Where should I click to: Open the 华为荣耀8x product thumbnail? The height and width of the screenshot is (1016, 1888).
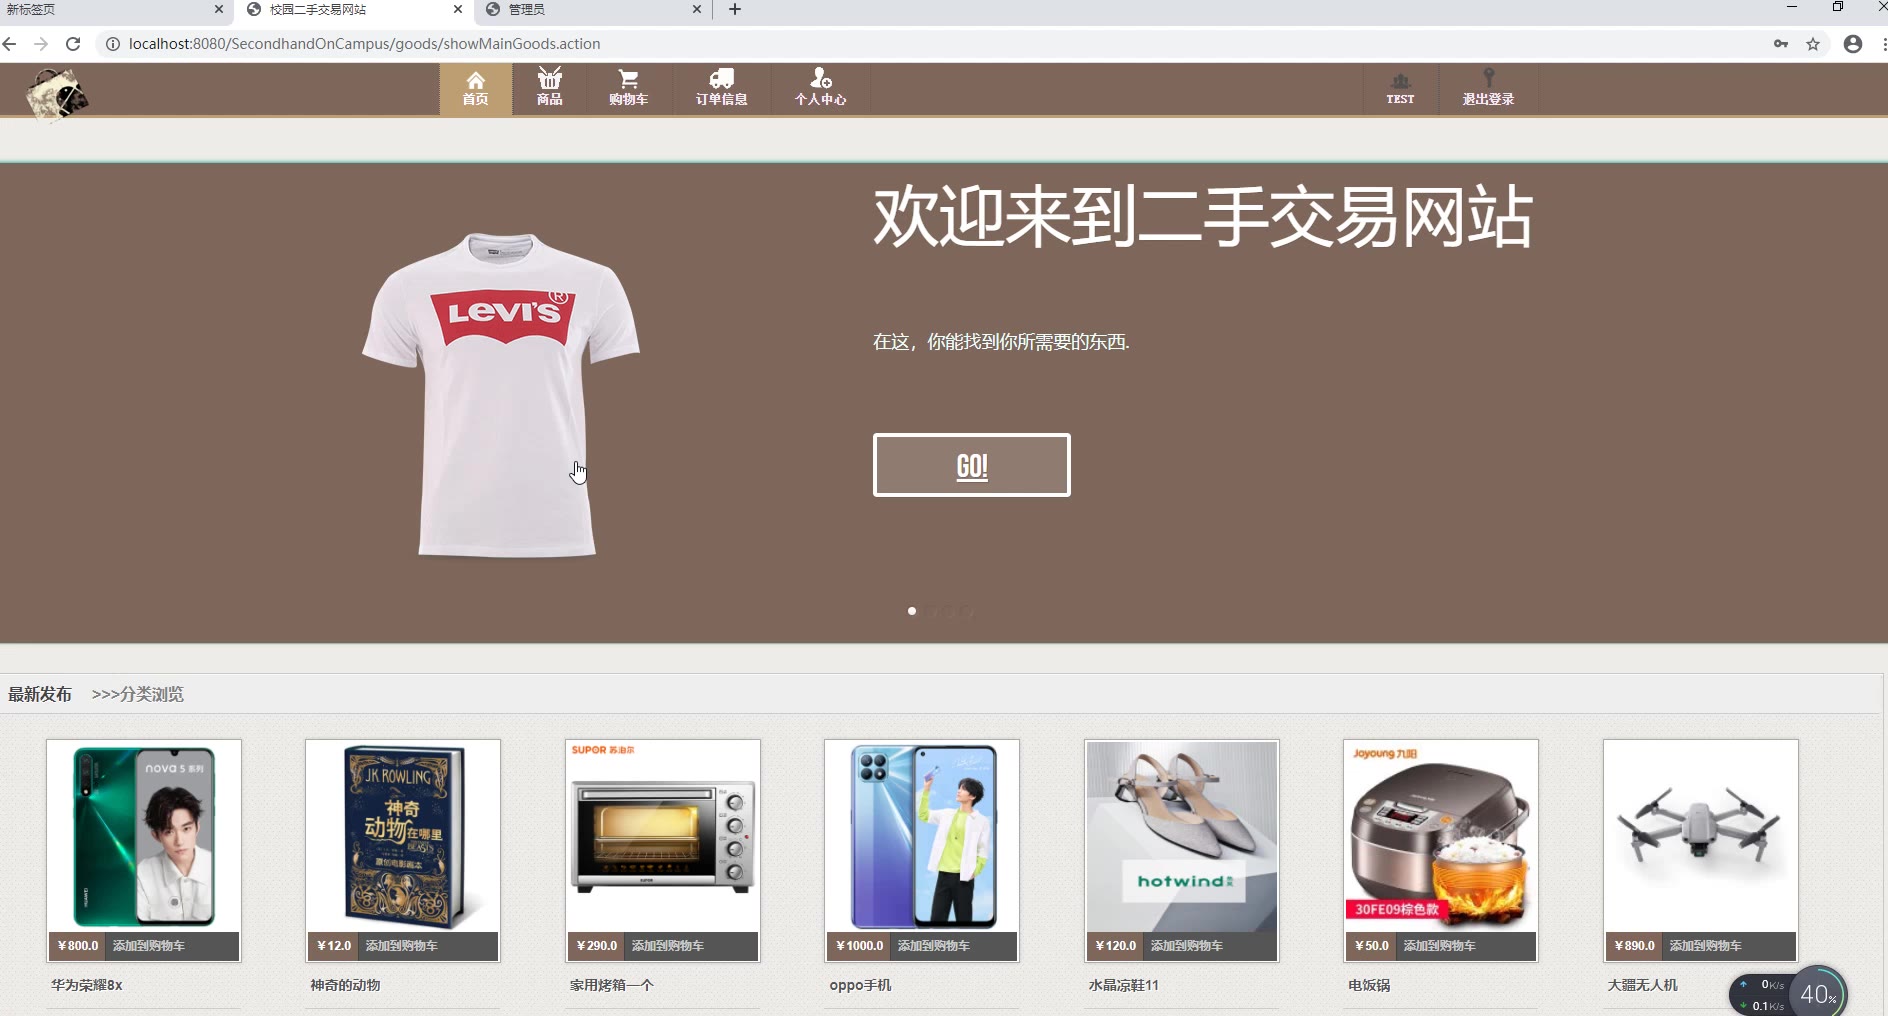click(x=144, y=837)
